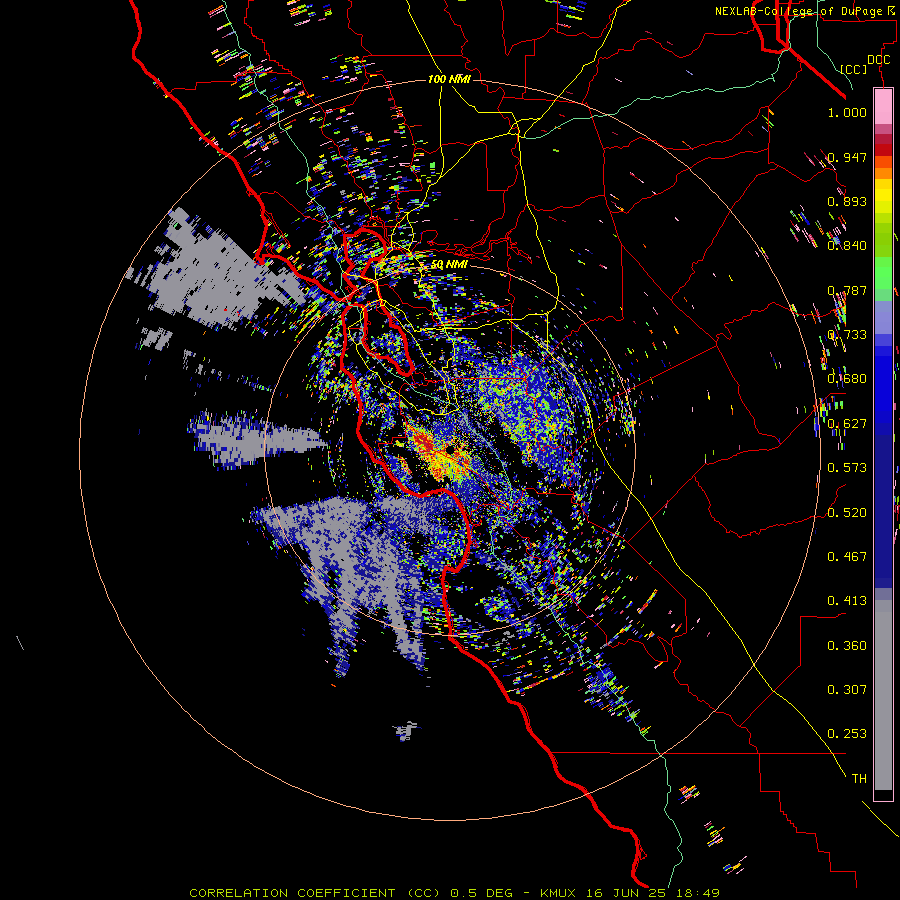Click the [CC] label above the color scale
Viewport: 900px width, 900px height.
point(854,69)
